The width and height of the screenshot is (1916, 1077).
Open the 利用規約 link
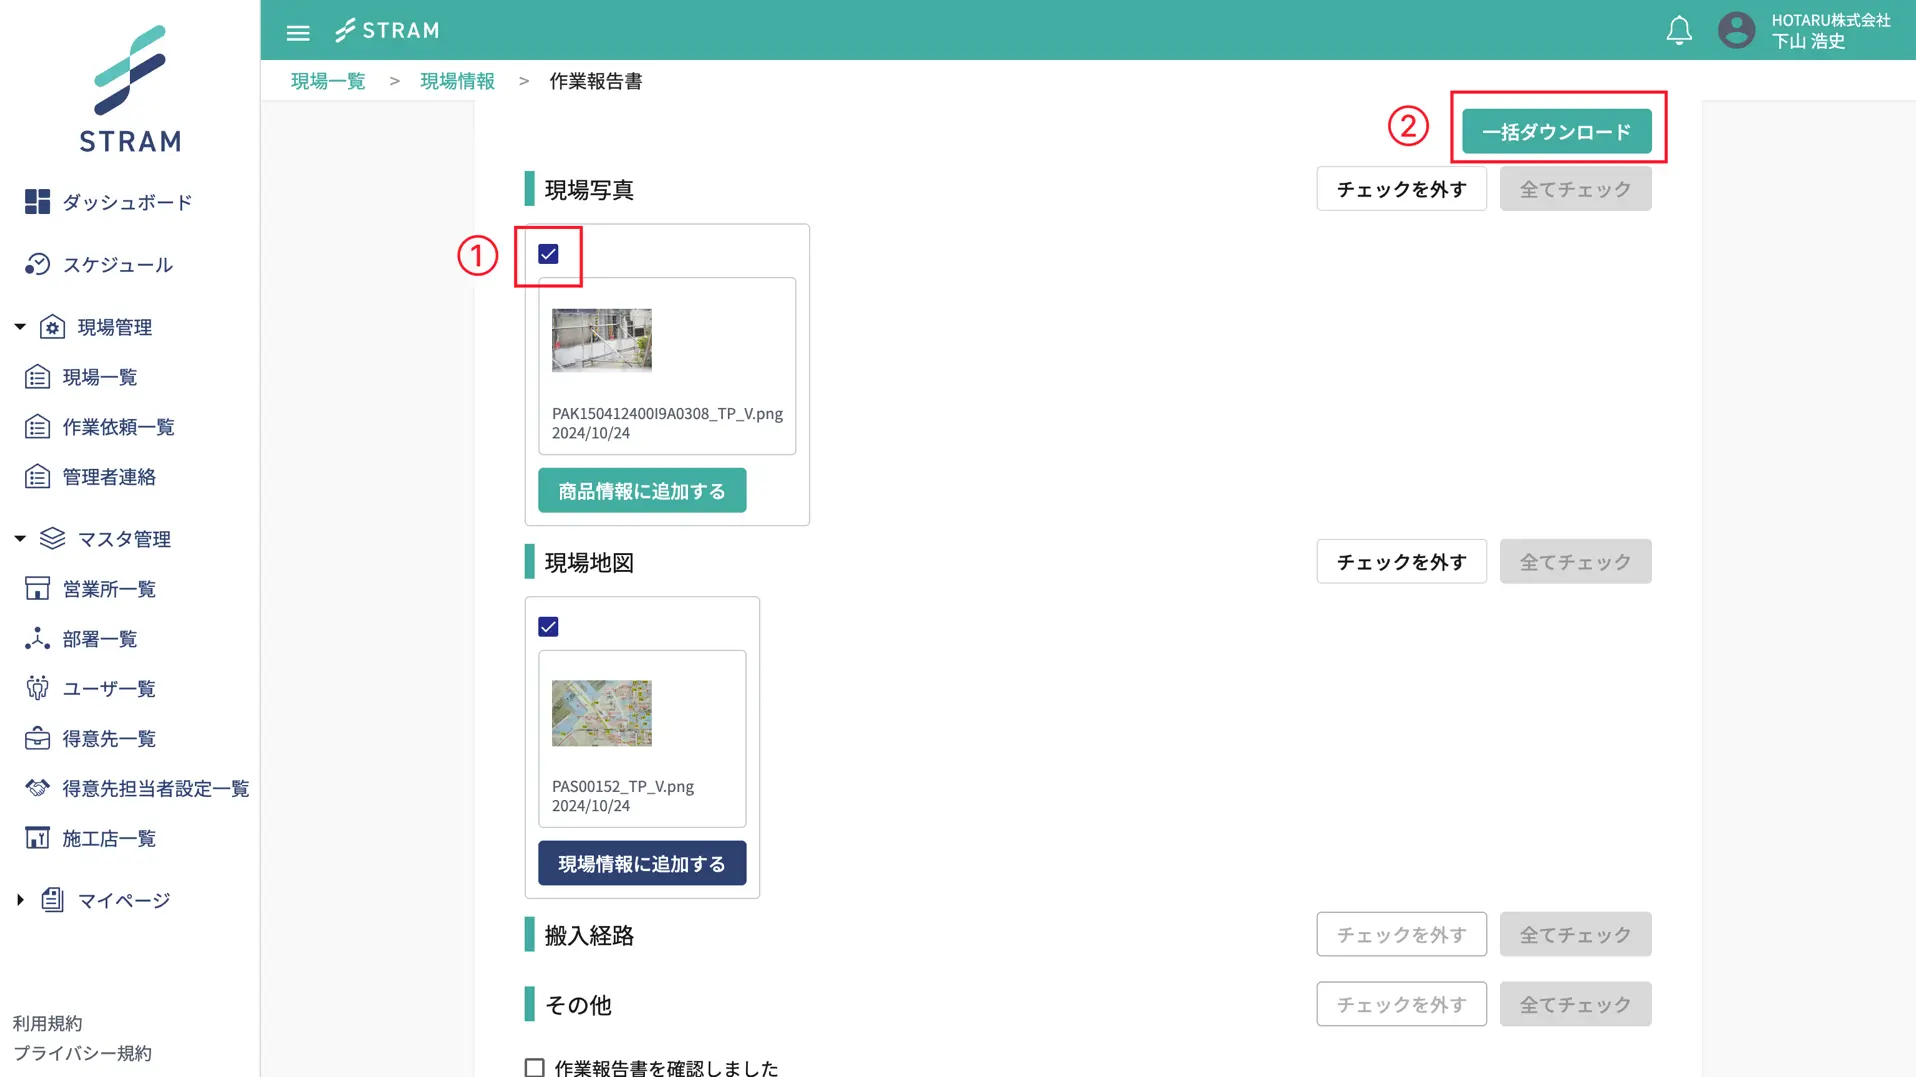click(47, 1023)
